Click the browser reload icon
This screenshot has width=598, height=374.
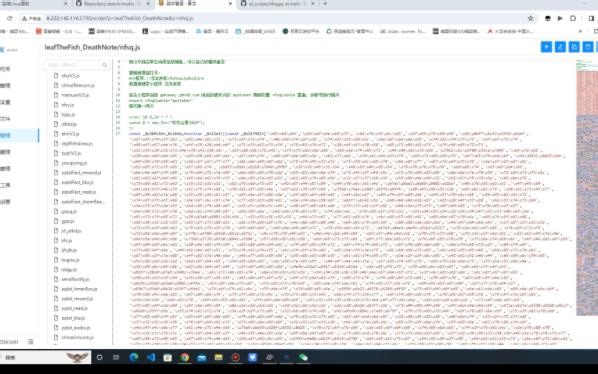pyautogui.click(x=10, y=18)
